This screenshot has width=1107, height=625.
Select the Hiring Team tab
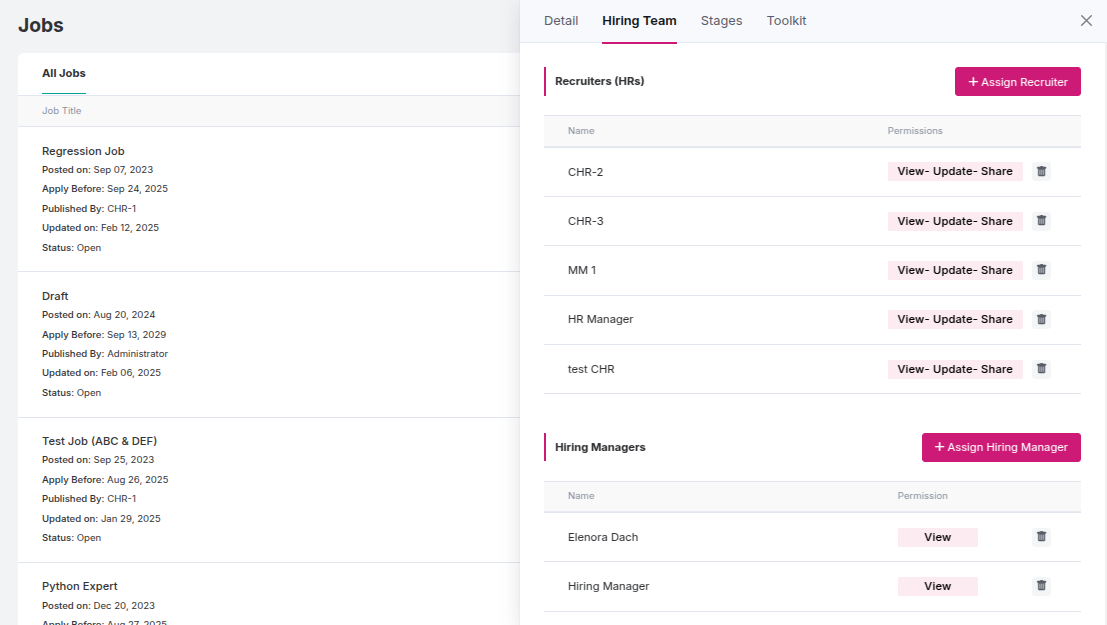pyautogui.click(x=639, y=21)
